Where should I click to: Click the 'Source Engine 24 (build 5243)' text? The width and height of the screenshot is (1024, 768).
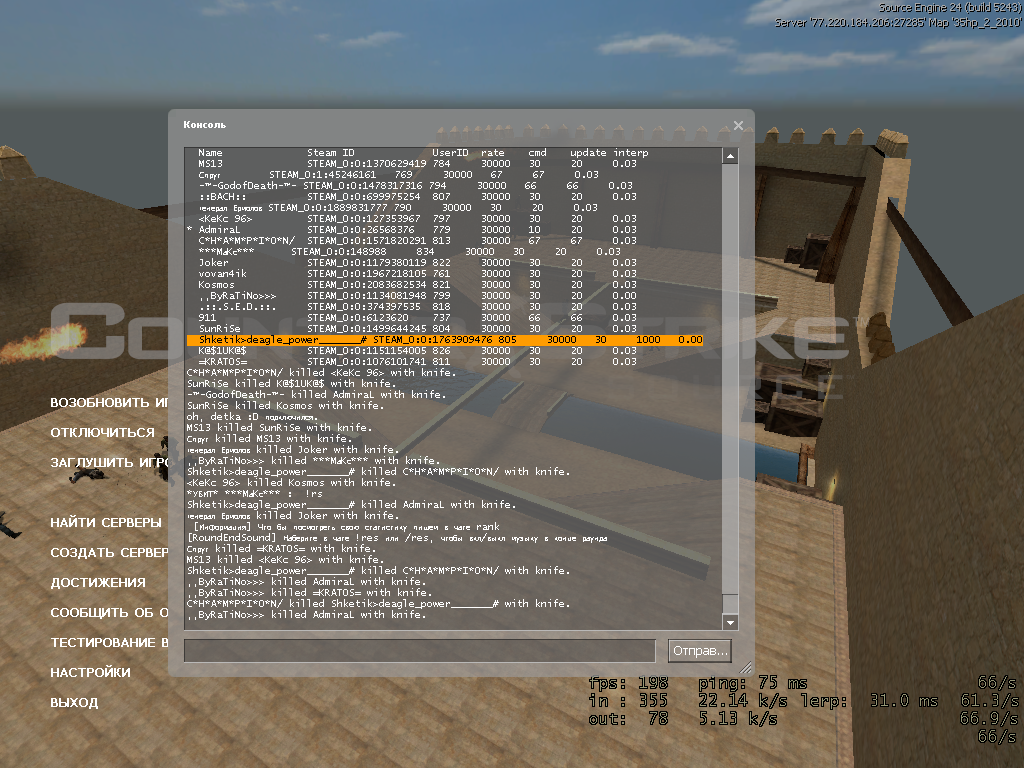pyautogui.click(x=949, y=8)
